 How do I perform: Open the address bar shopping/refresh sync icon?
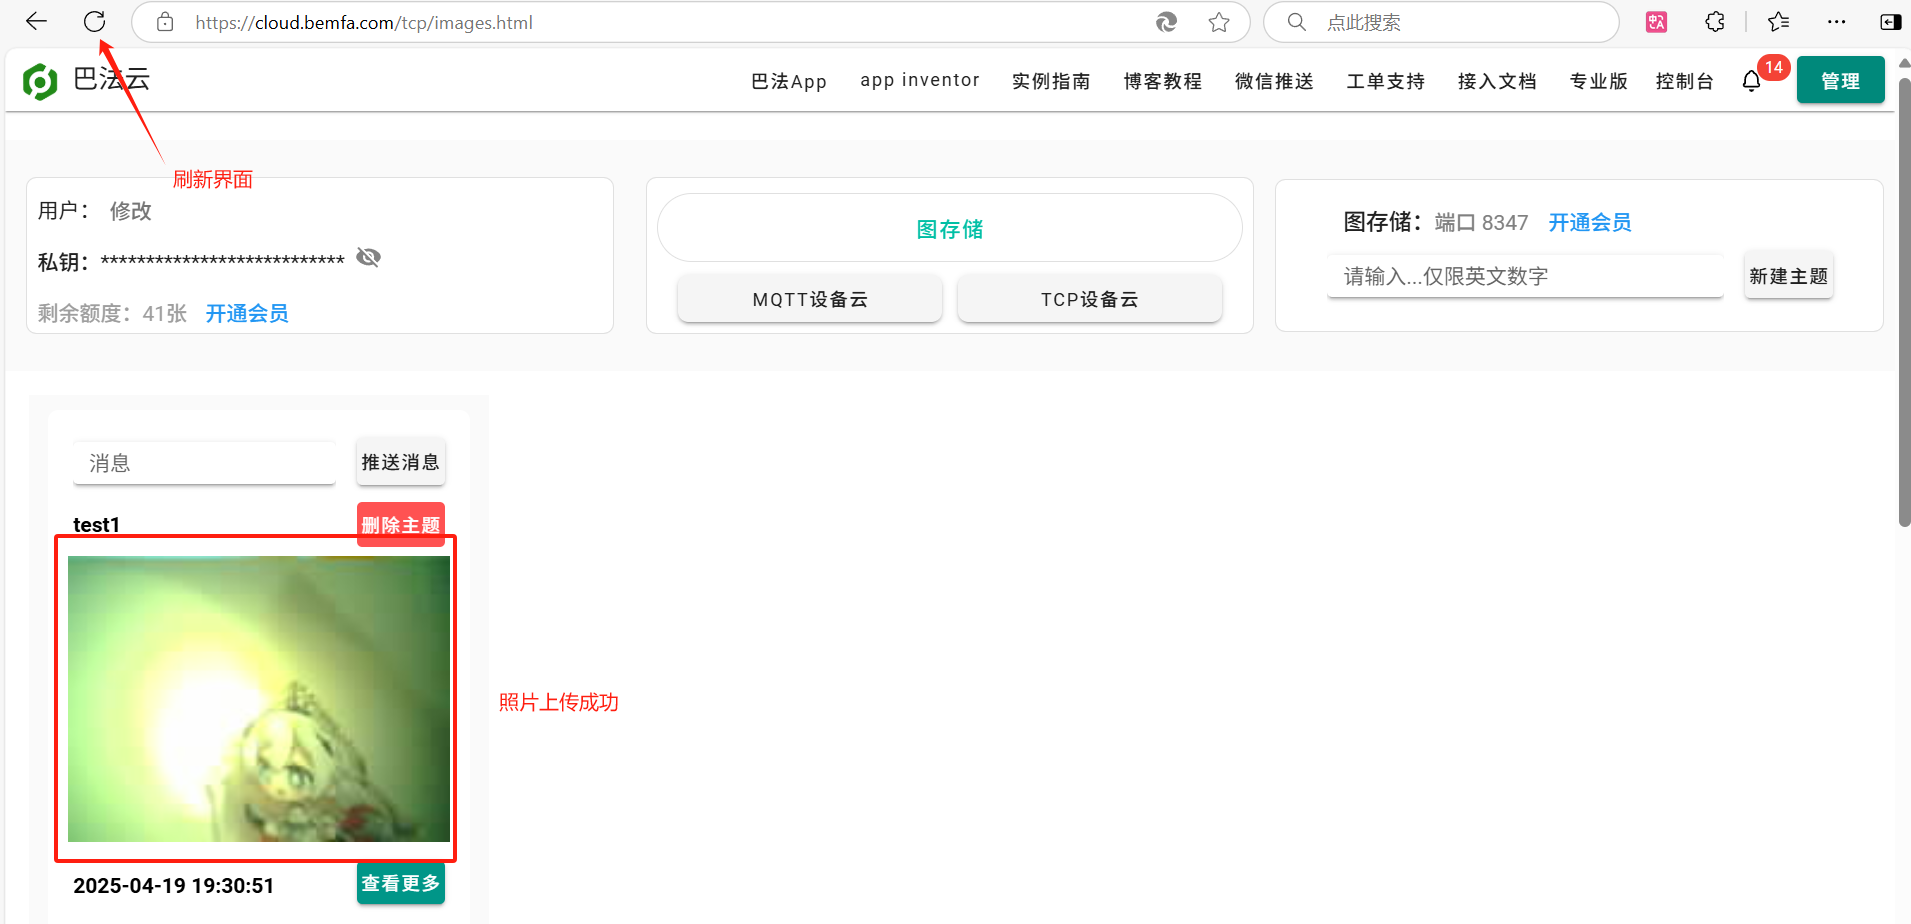(1166, 22)
